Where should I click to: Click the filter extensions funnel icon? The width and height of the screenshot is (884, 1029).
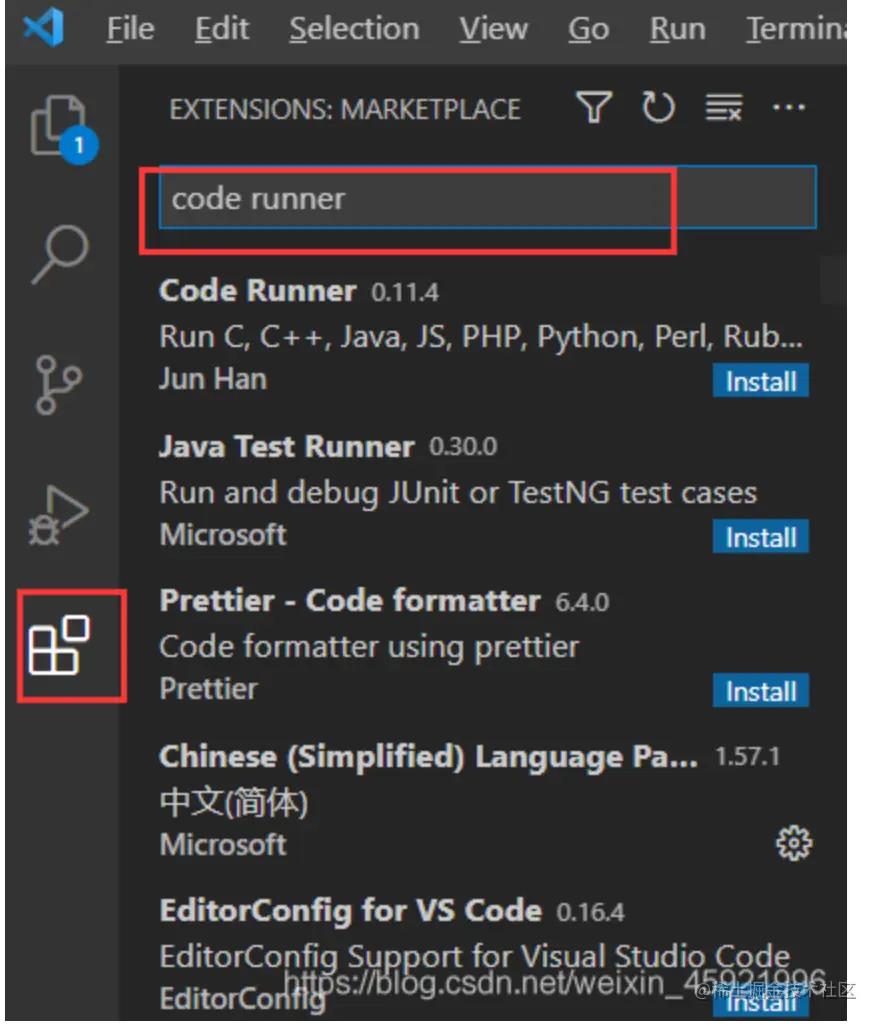pyautogui.click(x=594, y=107)
